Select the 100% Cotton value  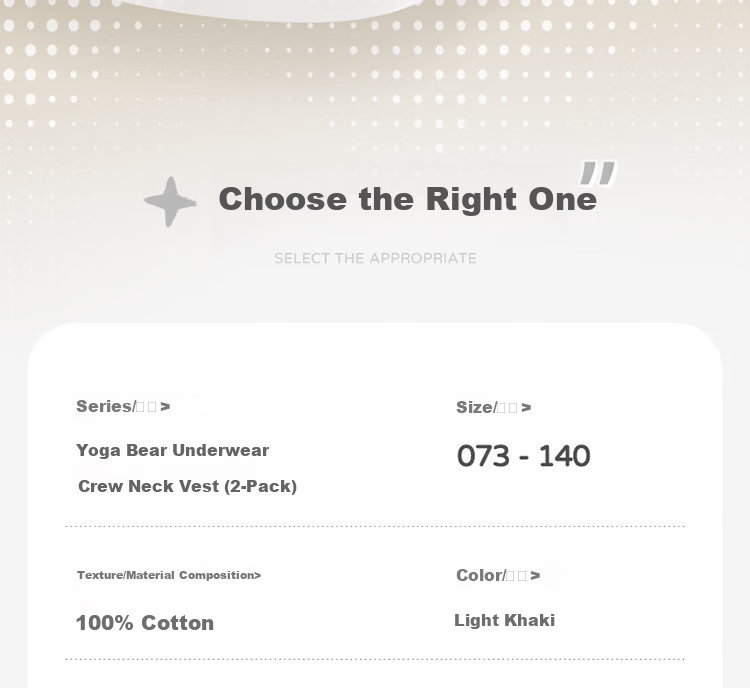click(145, 623)
